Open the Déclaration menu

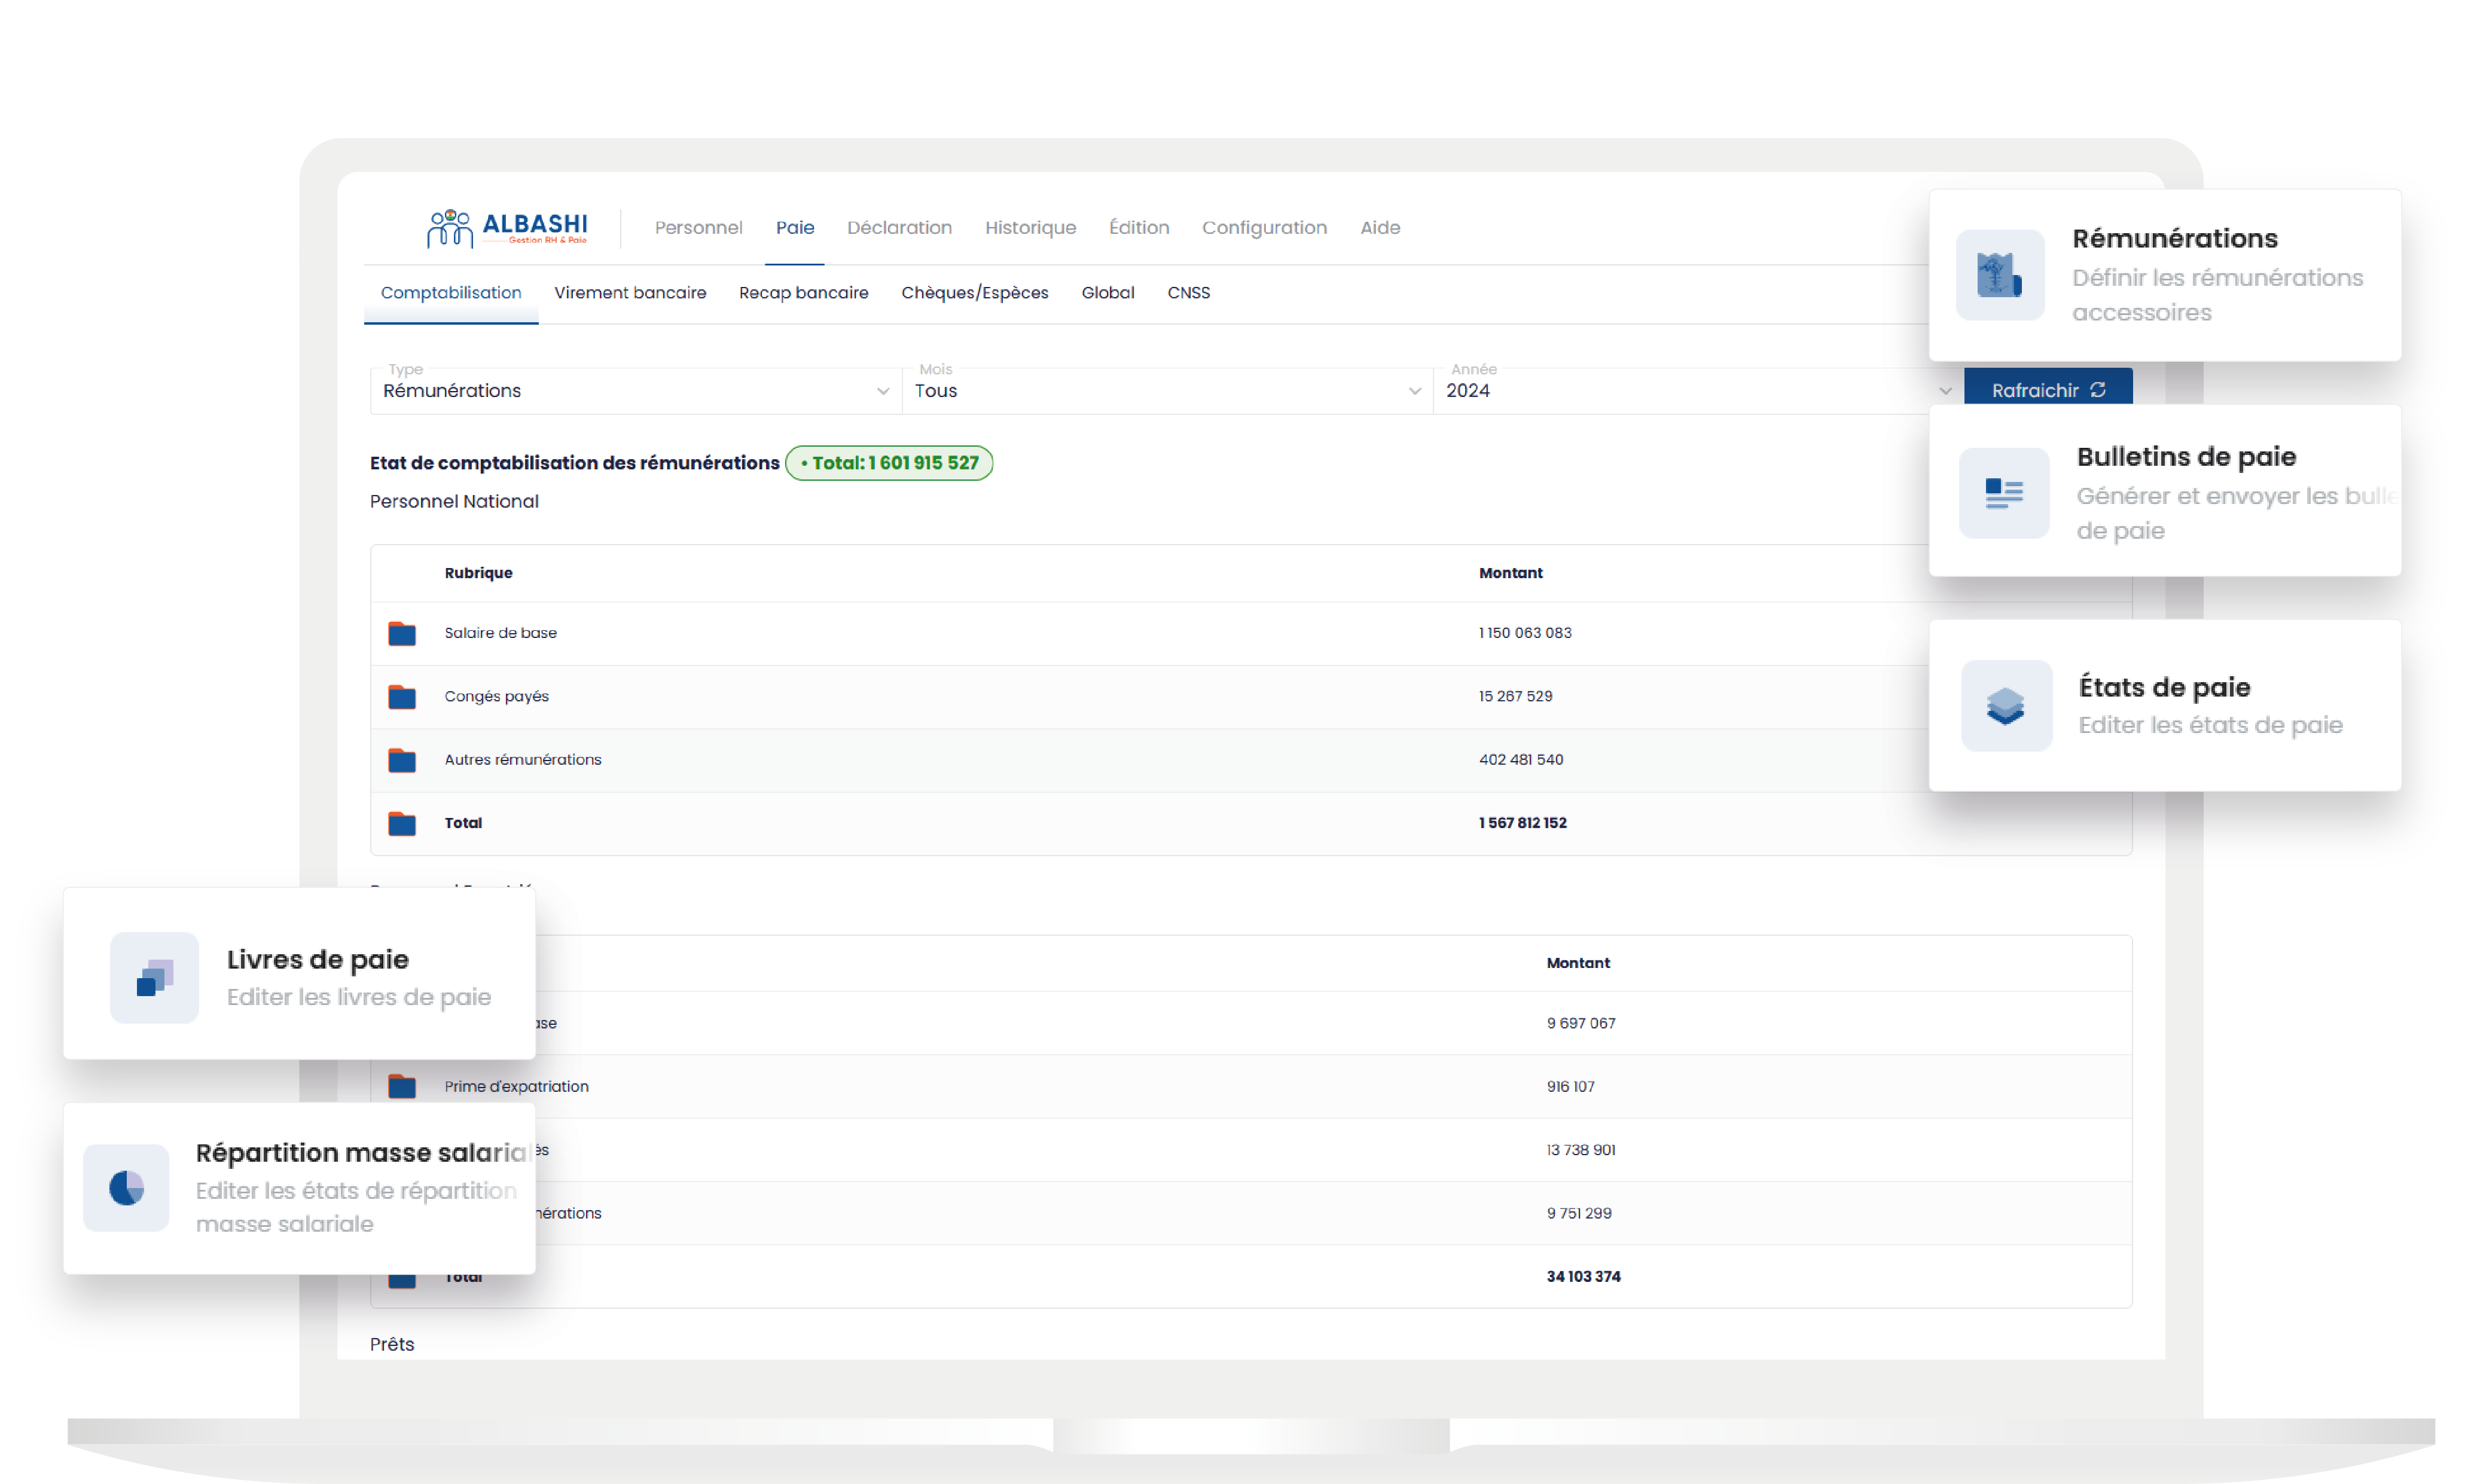click(x=899, y=228)
